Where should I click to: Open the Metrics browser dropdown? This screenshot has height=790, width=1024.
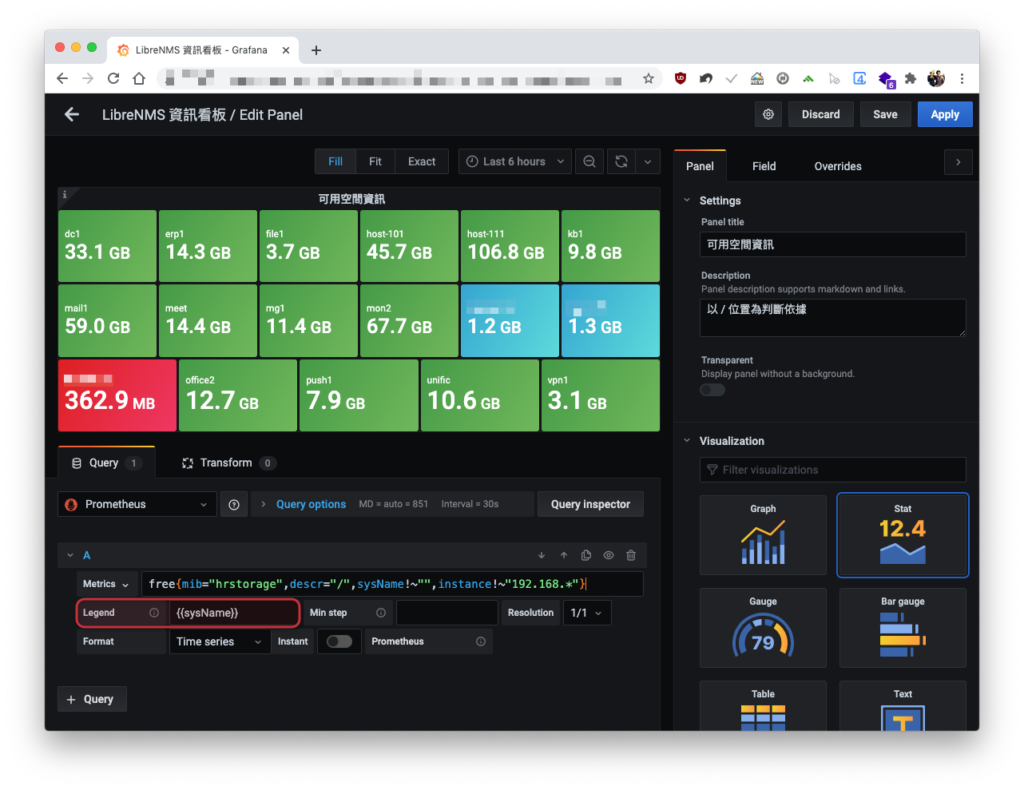tap(106, 584)
